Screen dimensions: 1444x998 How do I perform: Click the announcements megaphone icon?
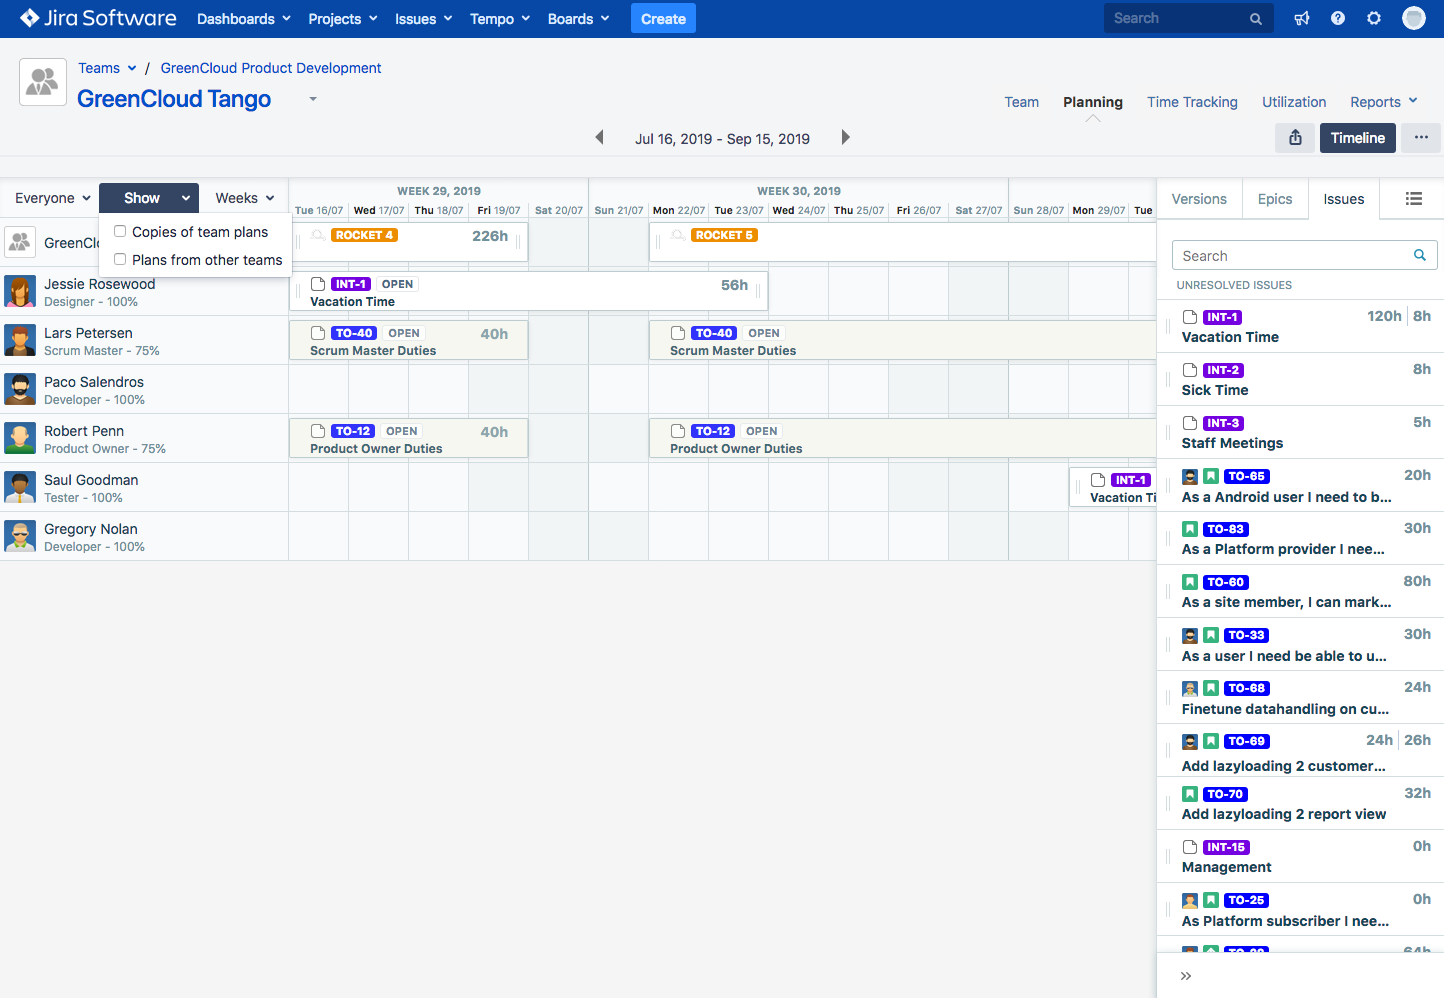(1301, 18)
